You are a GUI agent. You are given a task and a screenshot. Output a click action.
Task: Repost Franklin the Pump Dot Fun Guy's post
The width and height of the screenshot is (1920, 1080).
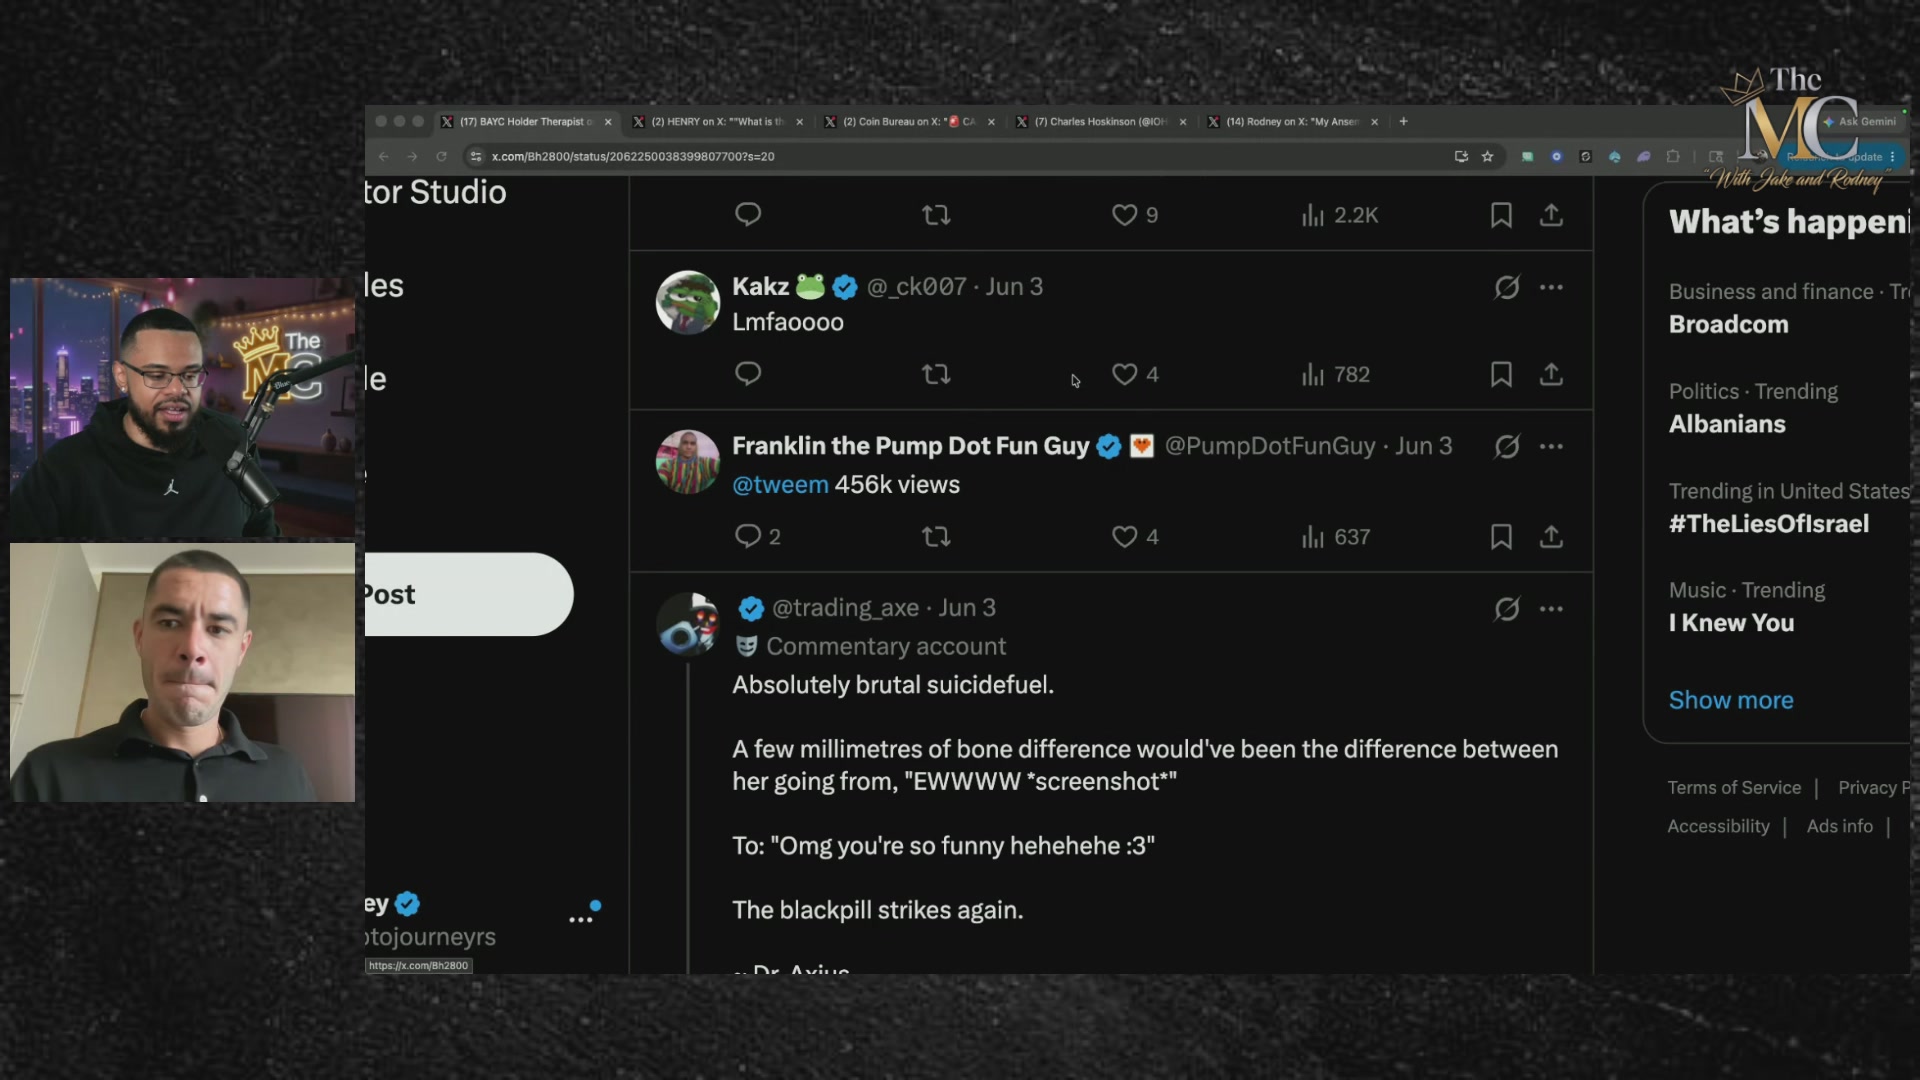click(x=936, y=536)
